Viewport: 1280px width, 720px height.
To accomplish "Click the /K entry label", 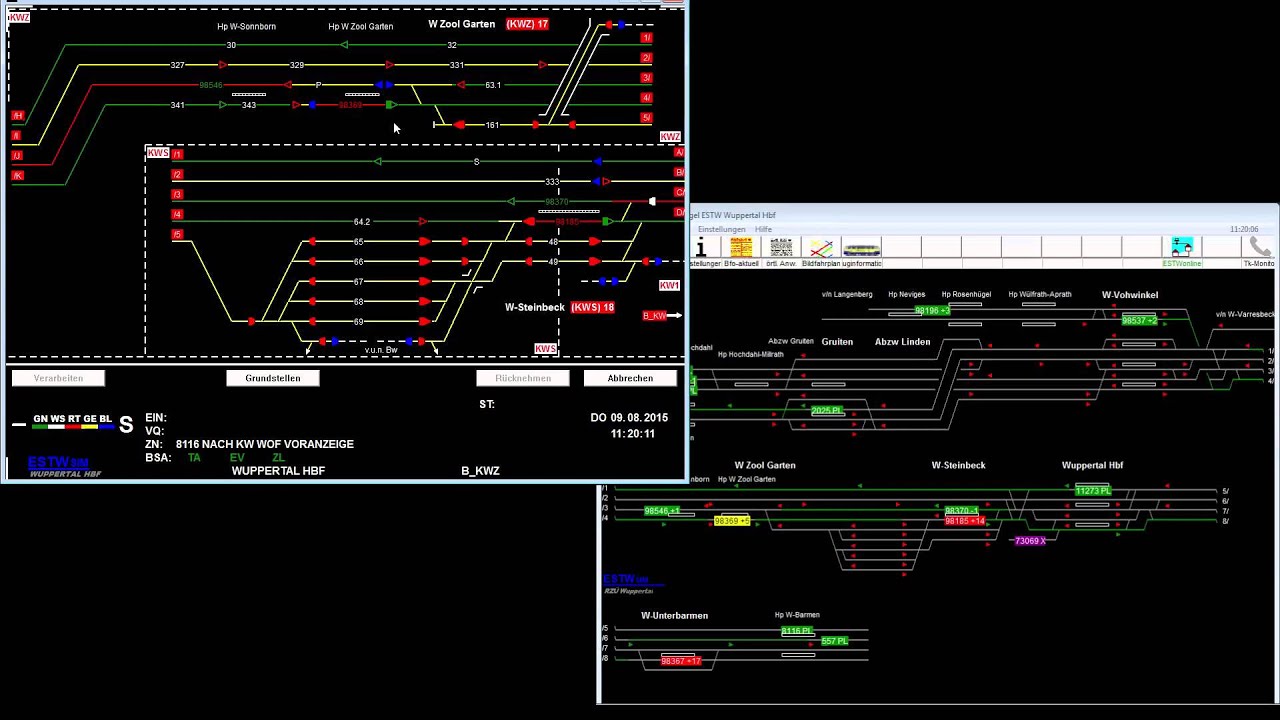I will point(16,176).
